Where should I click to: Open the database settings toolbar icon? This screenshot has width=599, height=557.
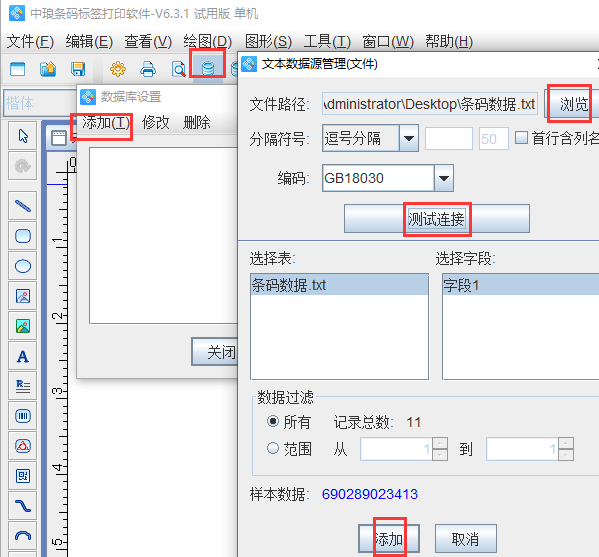pos(208,68)
